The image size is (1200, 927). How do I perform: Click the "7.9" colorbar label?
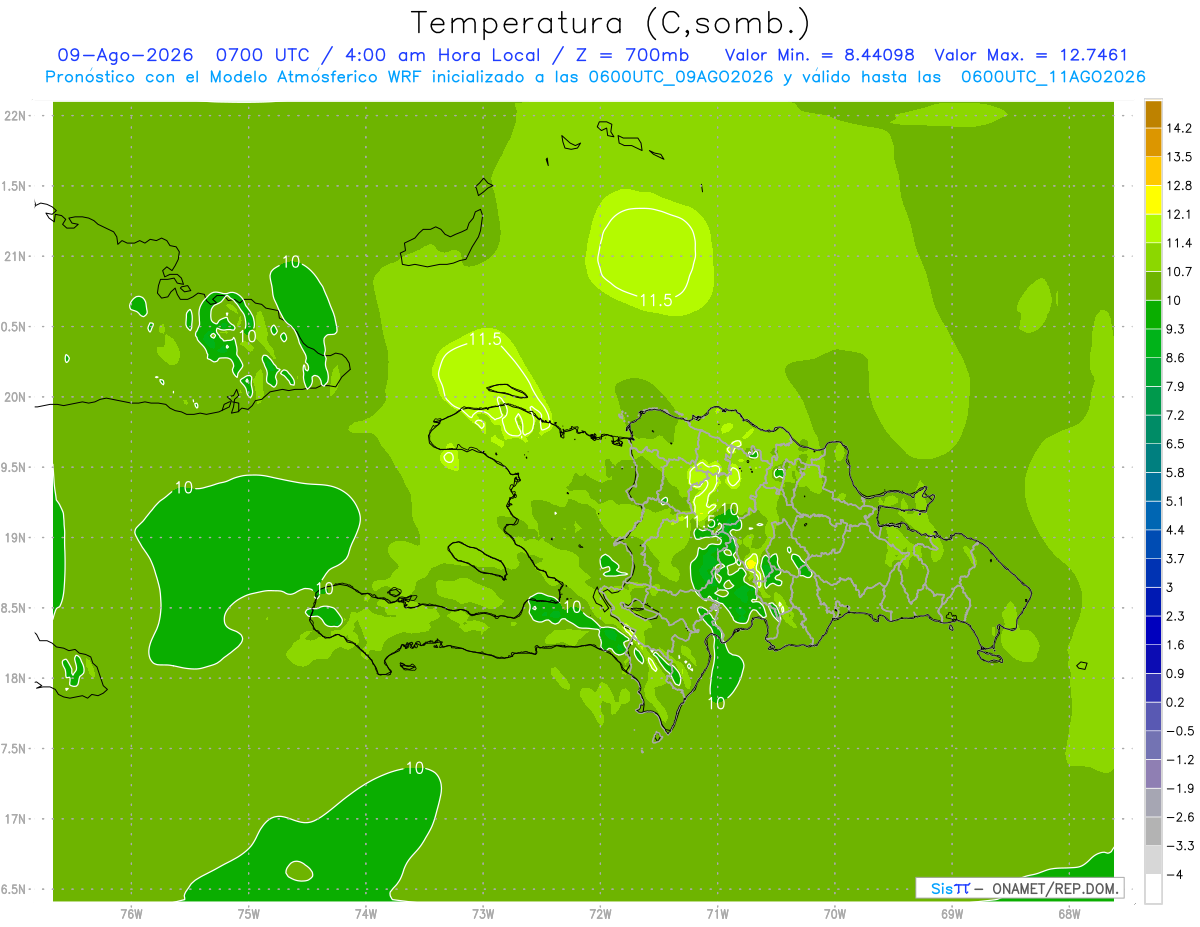[x=1176, y=386]
